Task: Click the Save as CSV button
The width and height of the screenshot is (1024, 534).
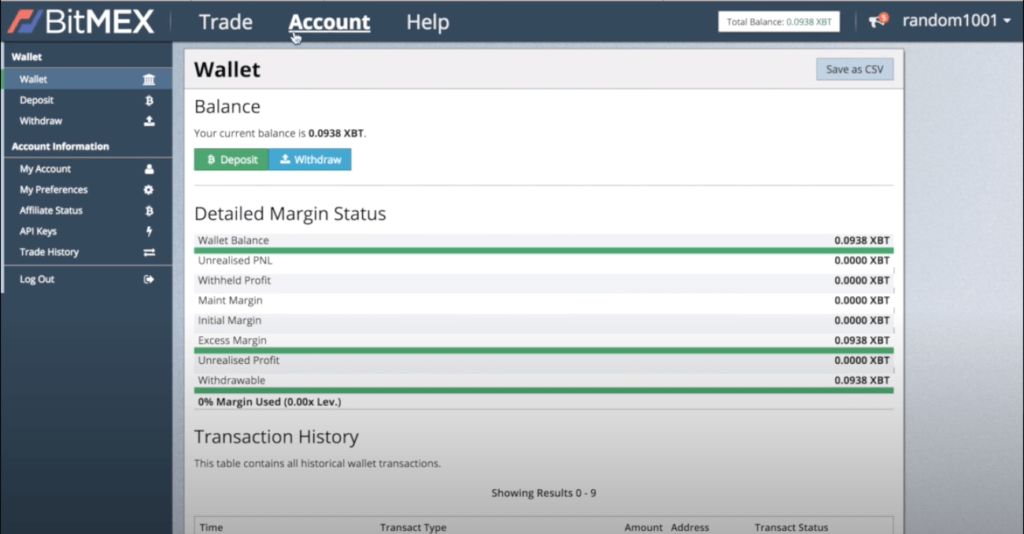Action: coord(854,69)
